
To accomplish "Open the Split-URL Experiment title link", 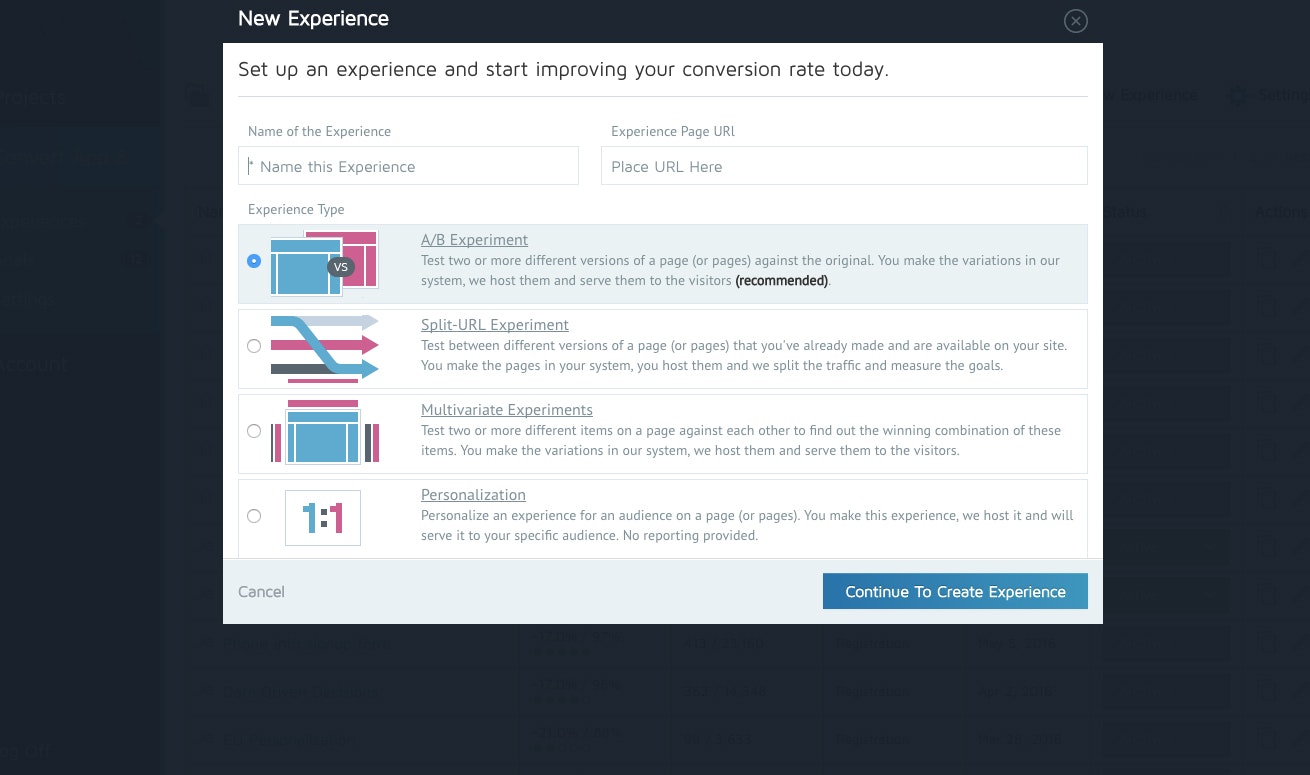I will pyautogui.click(x=495, y=325).
